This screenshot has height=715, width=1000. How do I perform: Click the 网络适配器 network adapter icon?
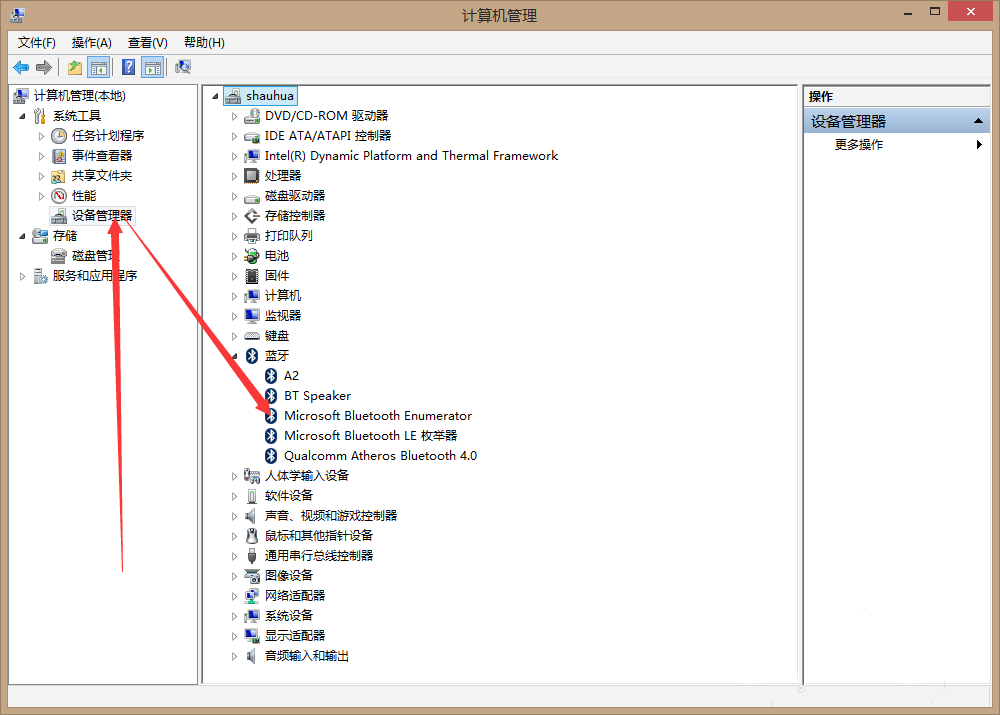252,596
